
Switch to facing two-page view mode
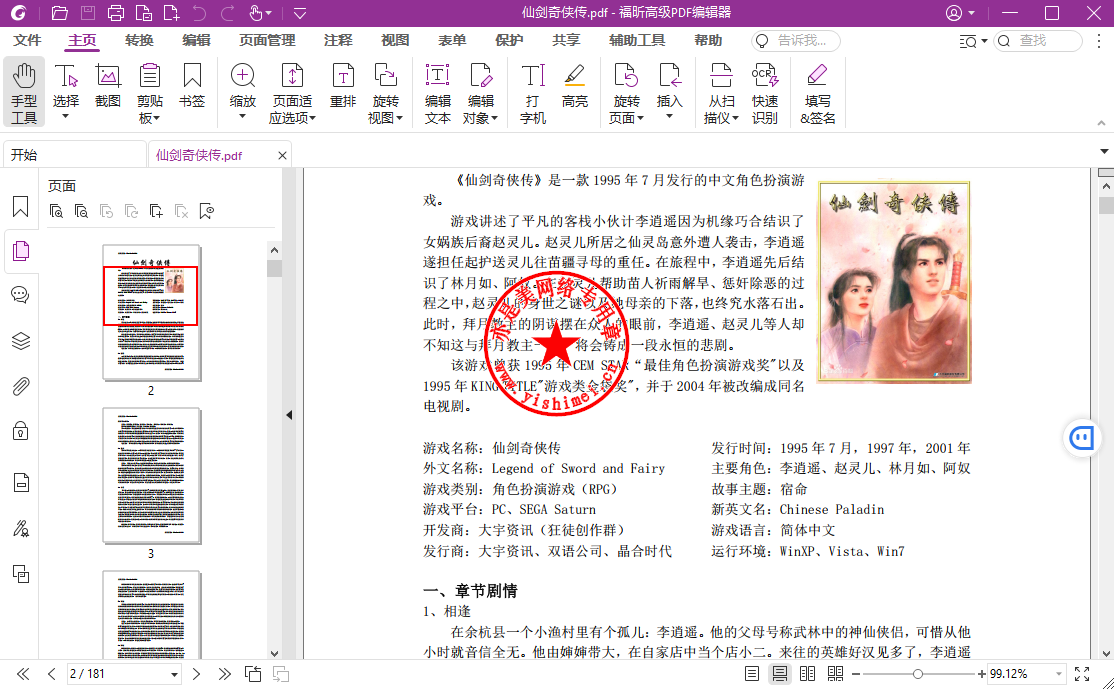(x=808, y=674)
